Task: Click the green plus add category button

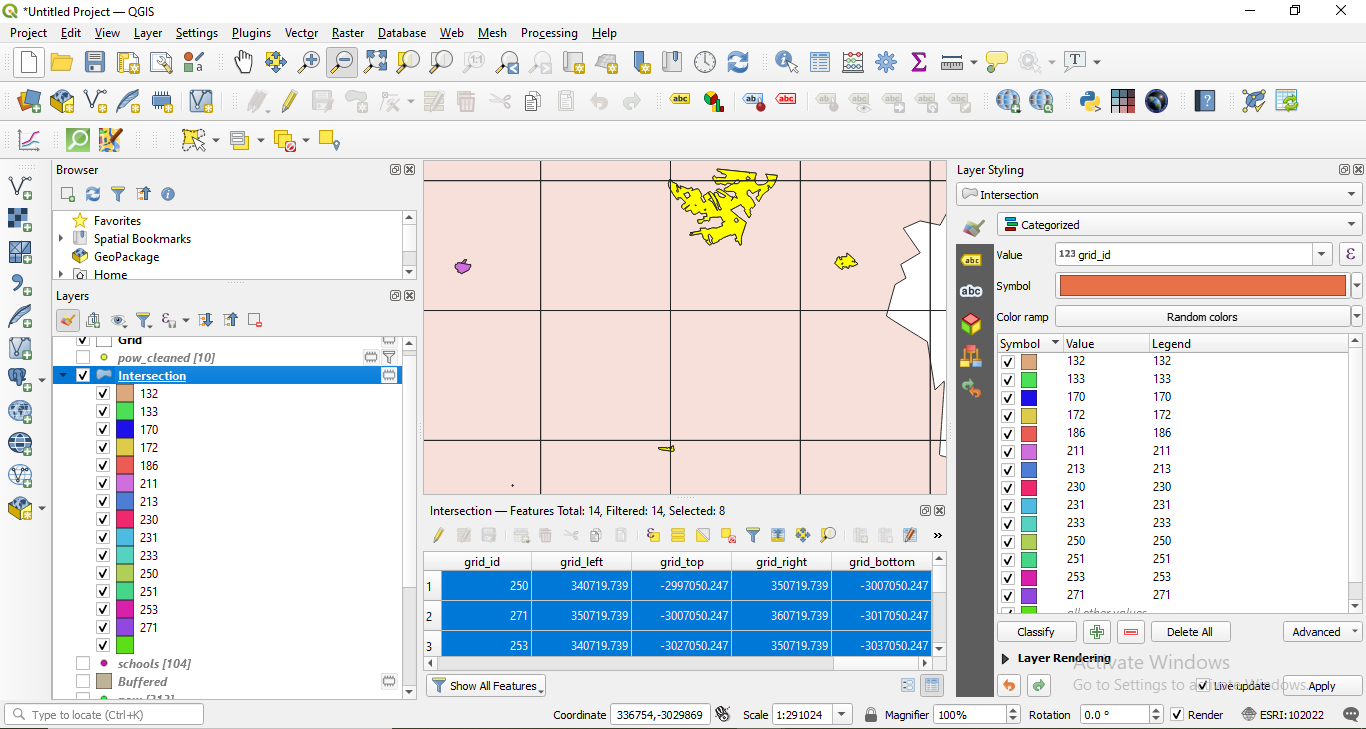Action: point(1097,632)
